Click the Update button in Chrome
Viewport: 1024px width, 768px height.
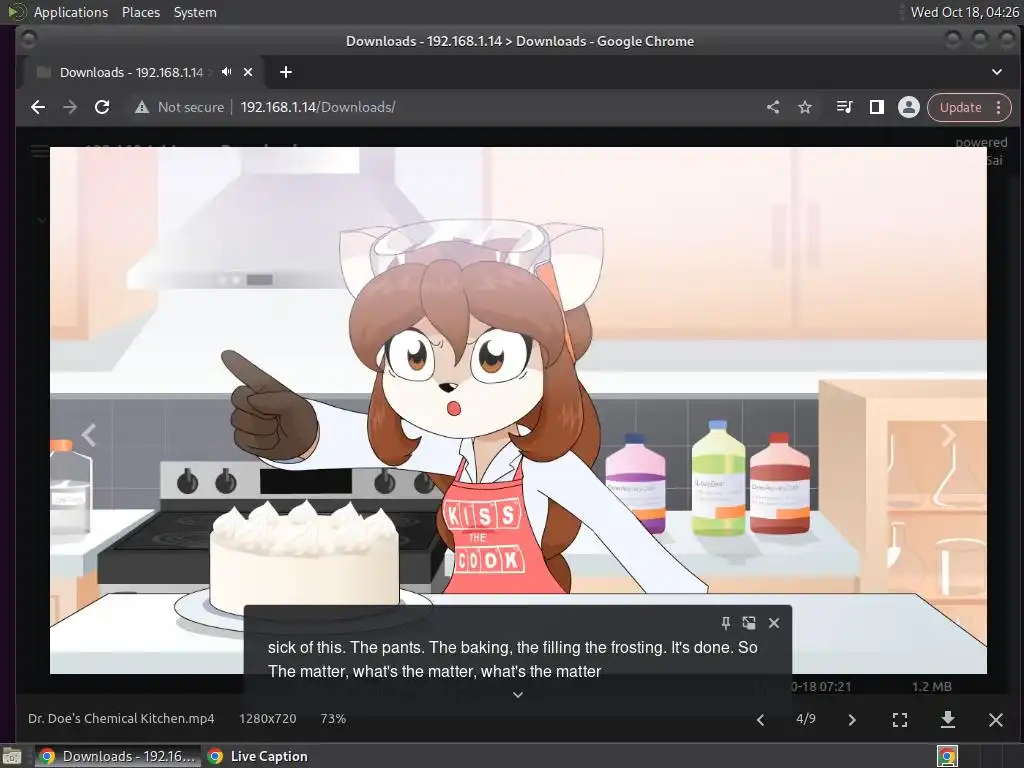click(x=960, y=107)
